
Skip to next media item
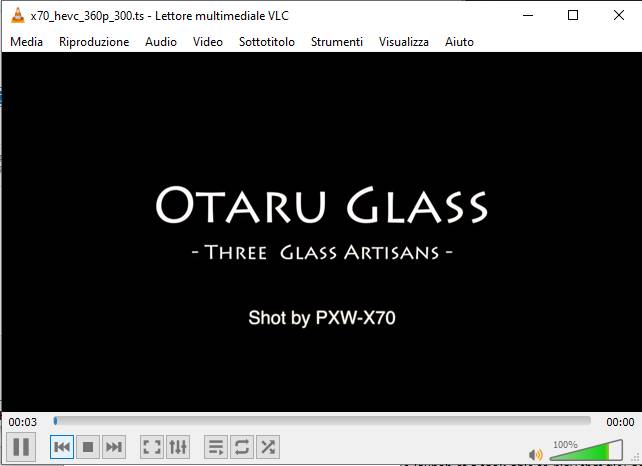[x=113, y=447]
